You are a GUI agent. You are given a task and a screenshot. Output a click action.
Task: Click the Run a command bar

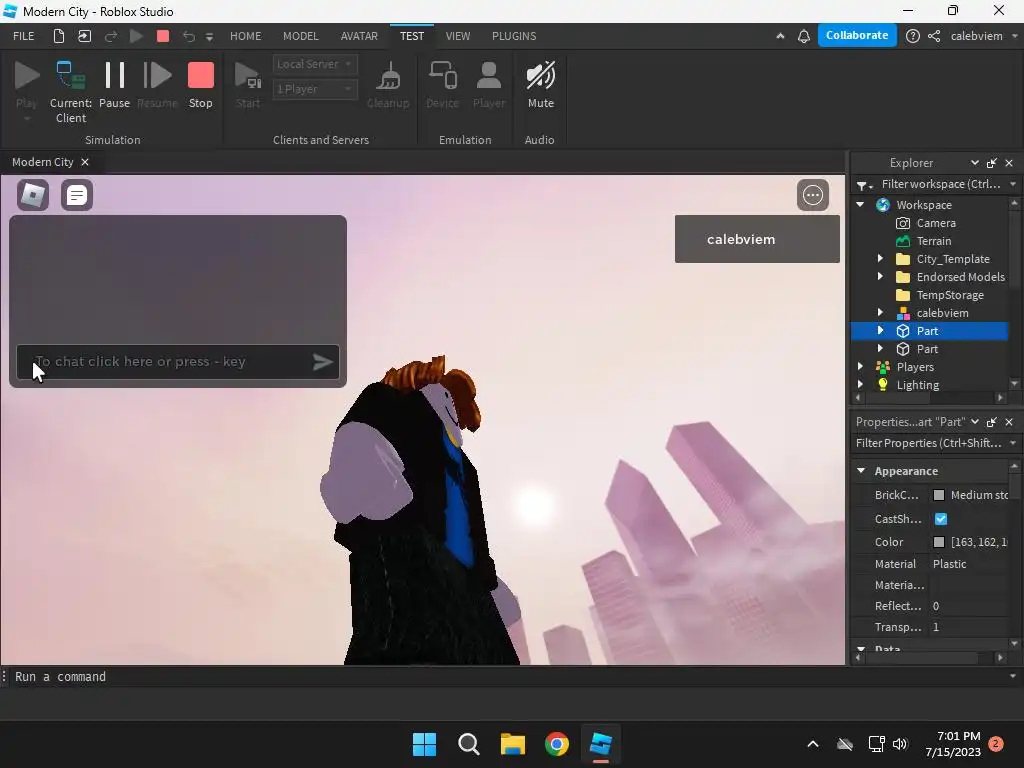[x=509, y=677]
